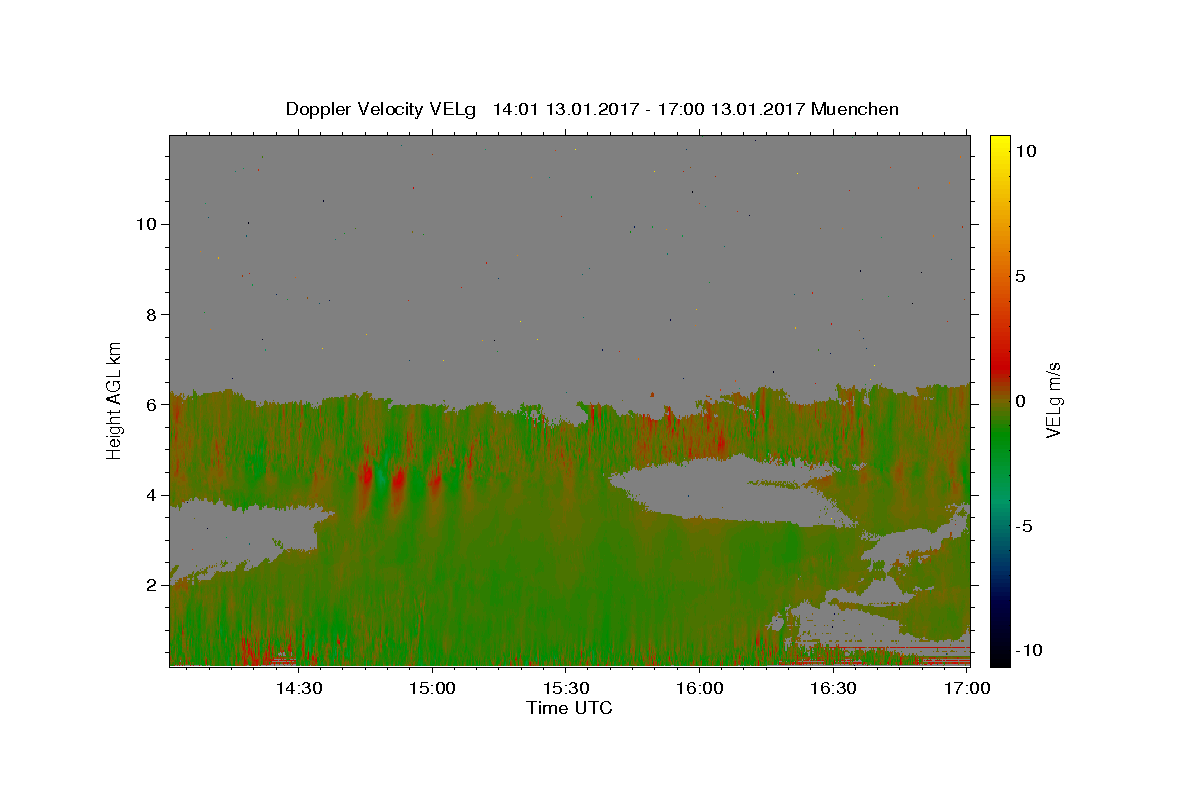This screenshot has height=800, width=1200.
Task: Click the colorbar label -5
Action: (1024, 526)
